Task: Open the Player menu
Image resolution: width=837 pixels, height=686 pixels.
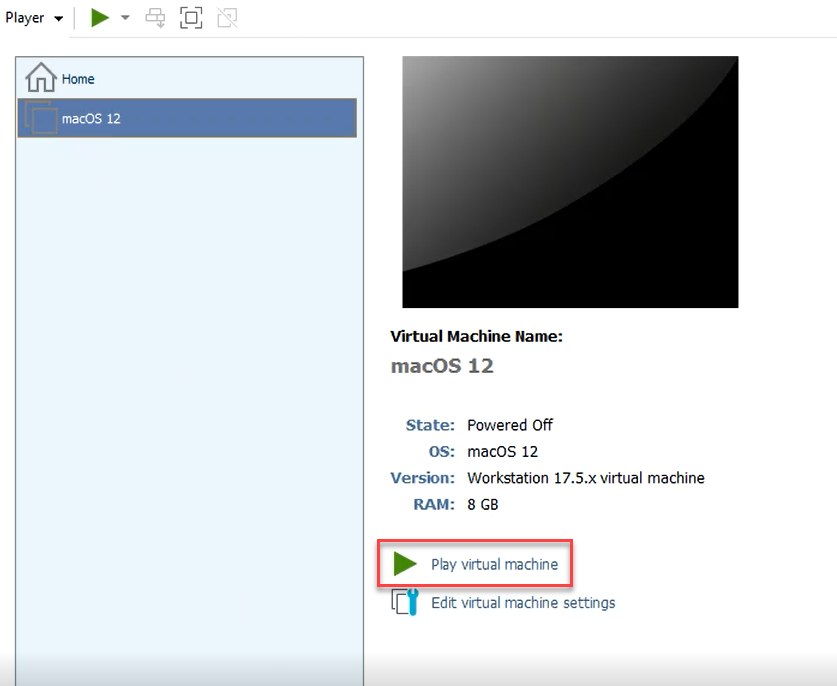Action: tap(27, 17)
